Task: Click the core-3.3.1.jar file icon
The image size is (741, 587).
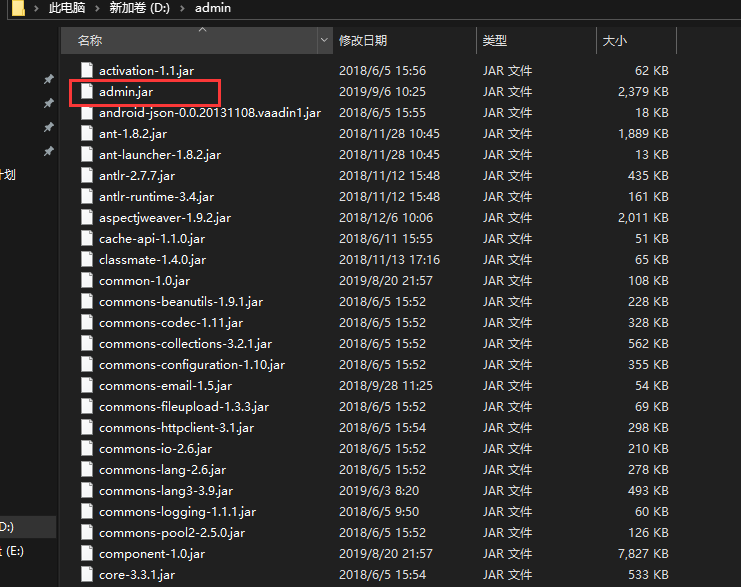Action: point(87,574)
